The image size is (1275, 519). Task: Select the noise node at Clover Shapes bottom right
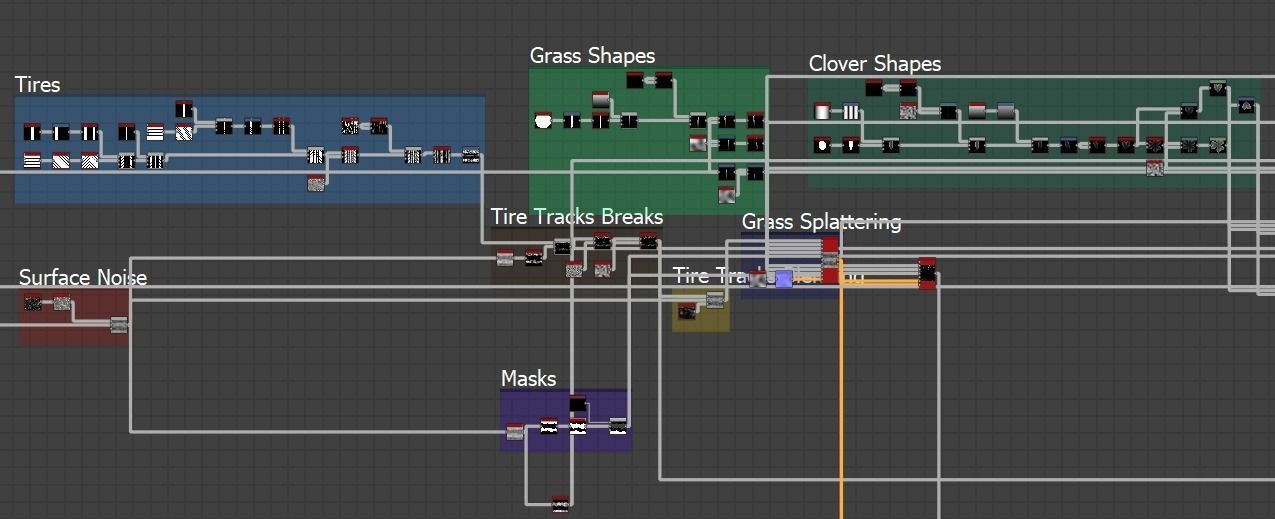pos(1155,168)
